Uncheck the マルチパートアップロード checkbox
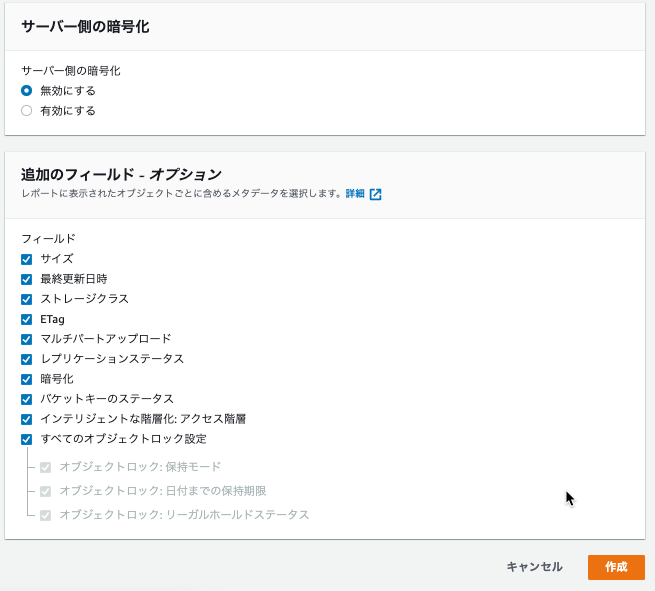Viewport: 655px width, 591px height. click(x=26, y=339)
